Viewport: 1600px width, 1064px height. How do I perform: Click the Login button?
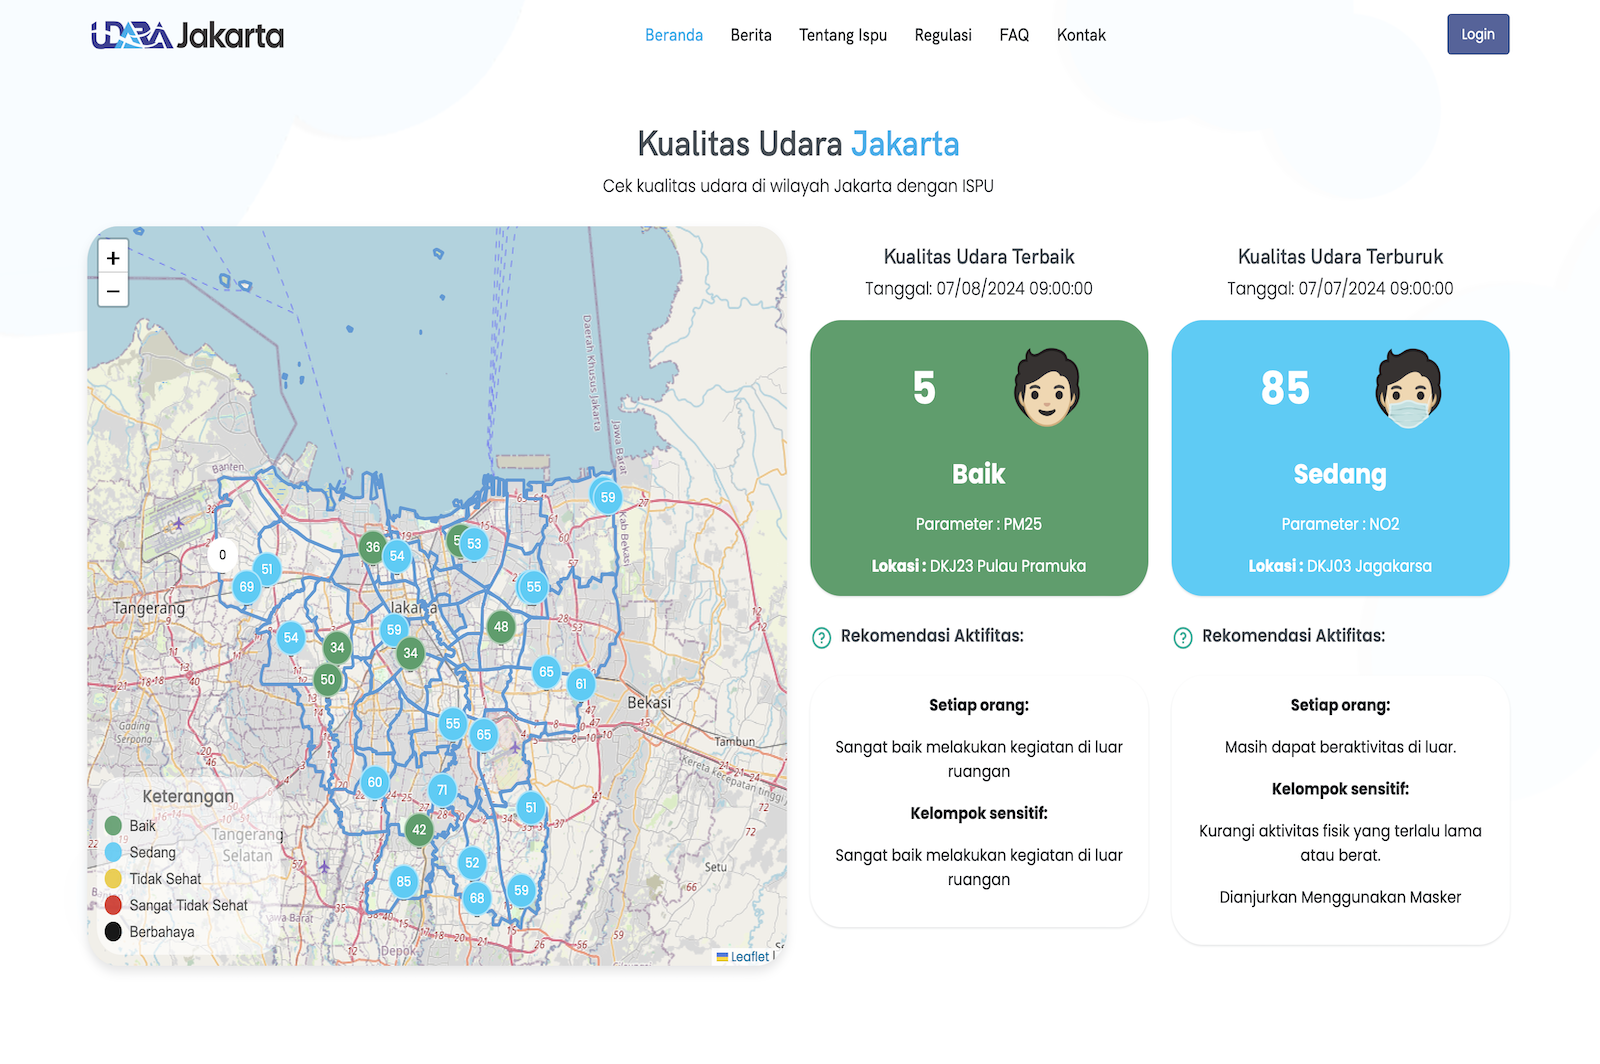[1478, 34]
